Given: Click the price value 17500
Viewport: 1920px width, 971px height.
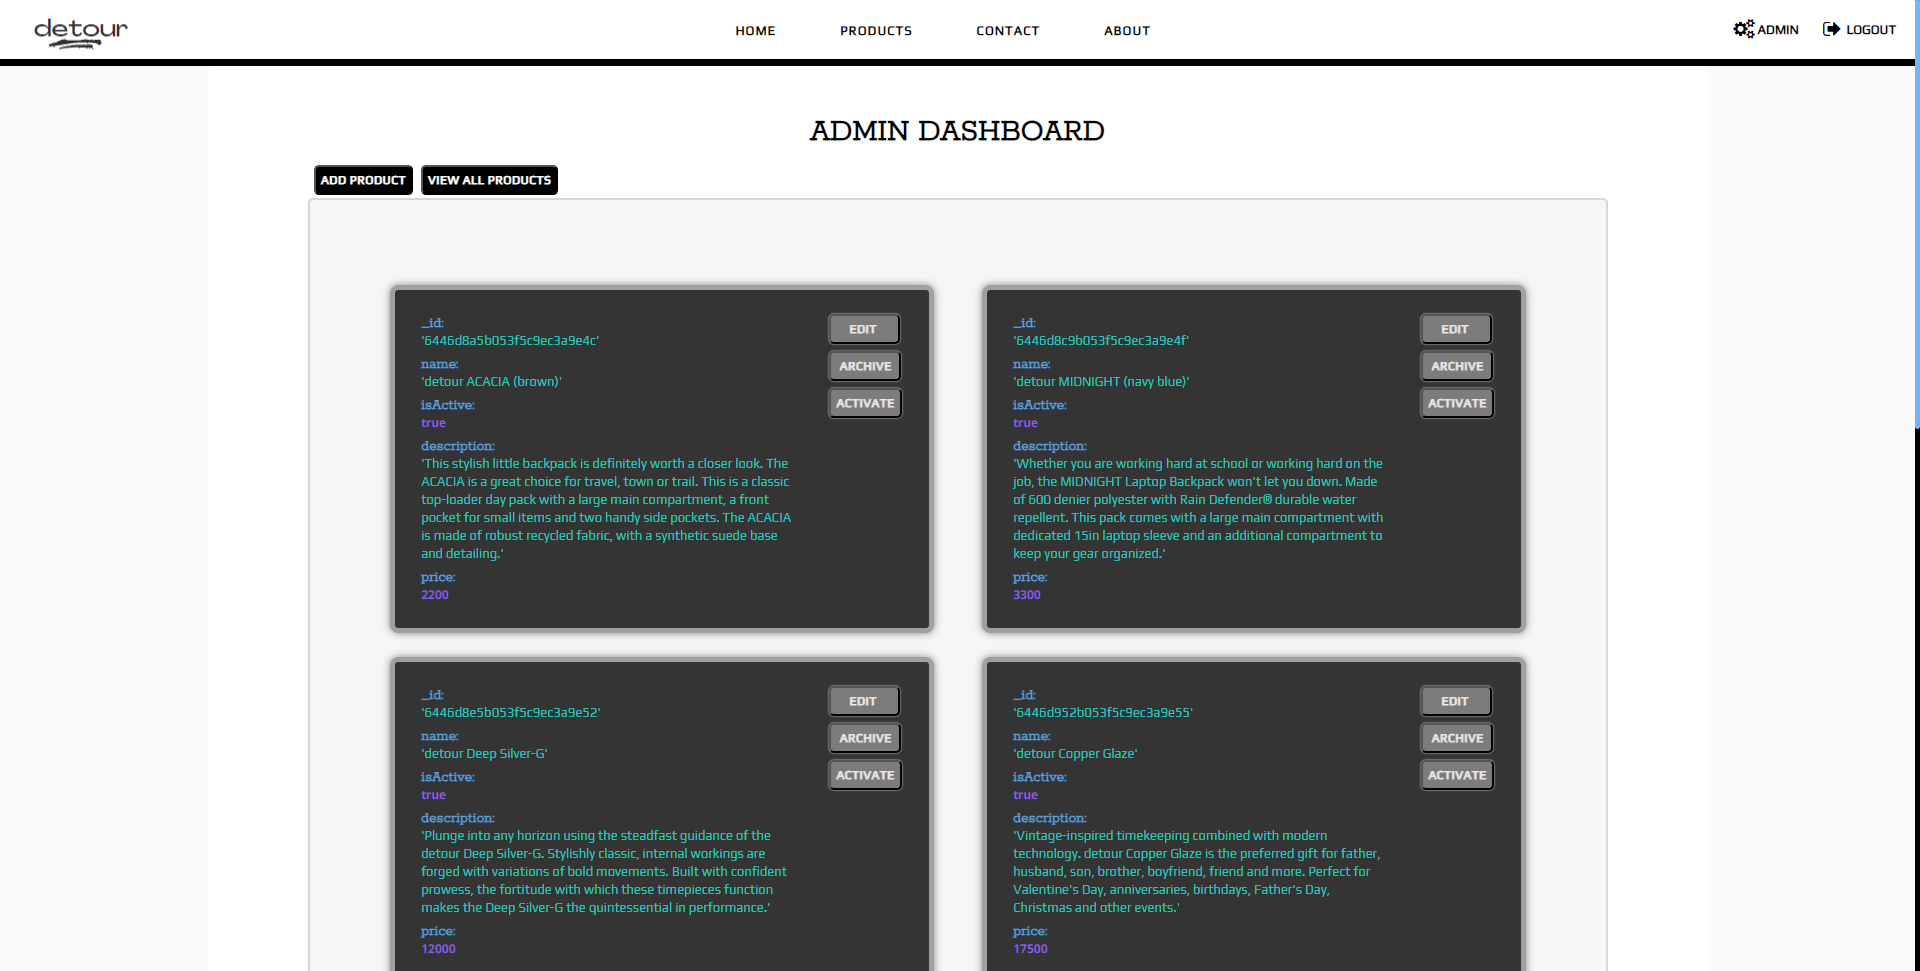Looking at the screenshot, I should click(1030, 949).
